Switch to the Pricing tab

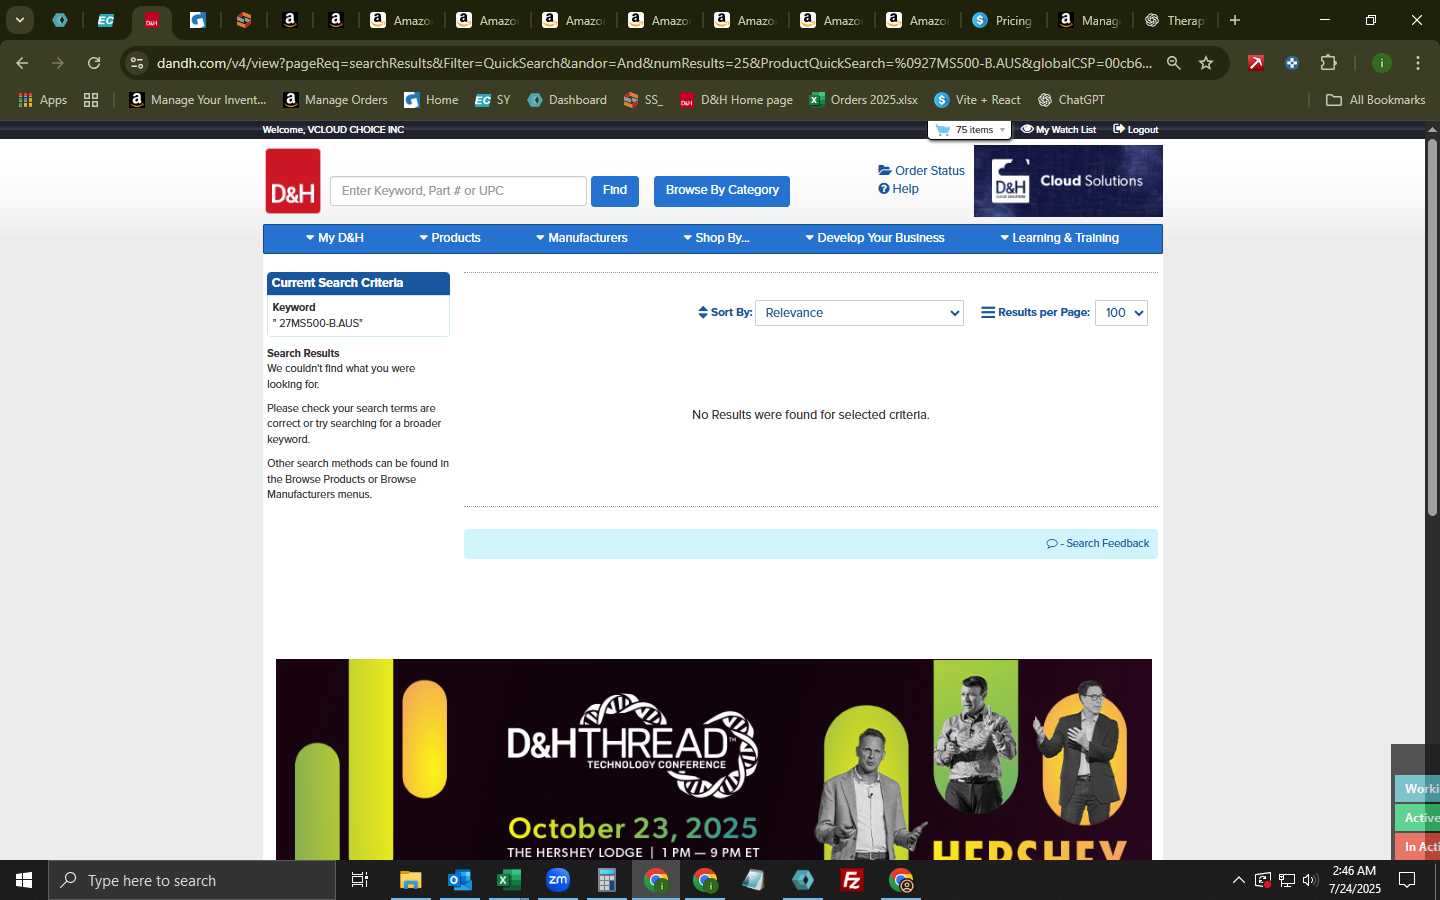point(1003,20)
